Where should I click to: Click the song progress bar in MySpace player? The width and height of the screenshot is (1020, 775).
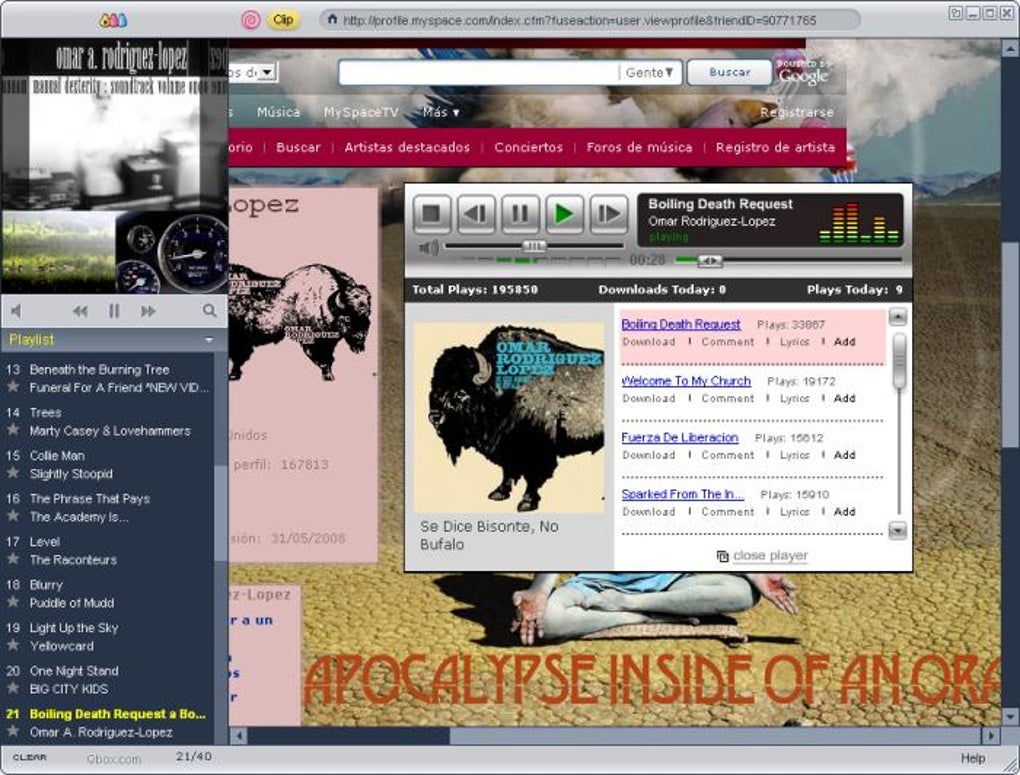(790, 260)
